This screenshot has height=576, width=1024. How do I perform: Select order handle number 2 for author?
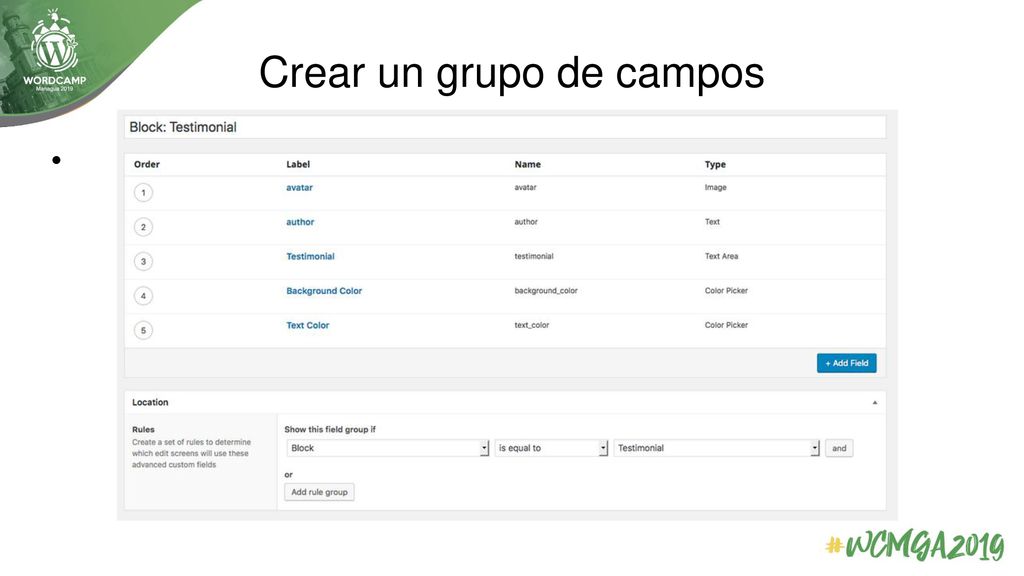[x=144, y=227]
